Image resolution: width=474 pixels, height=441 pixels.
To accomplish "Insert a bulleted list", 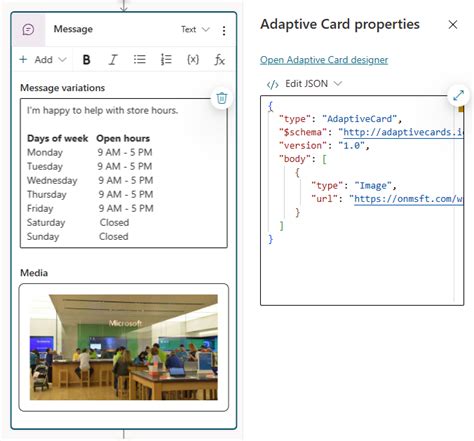I will 140,60.
